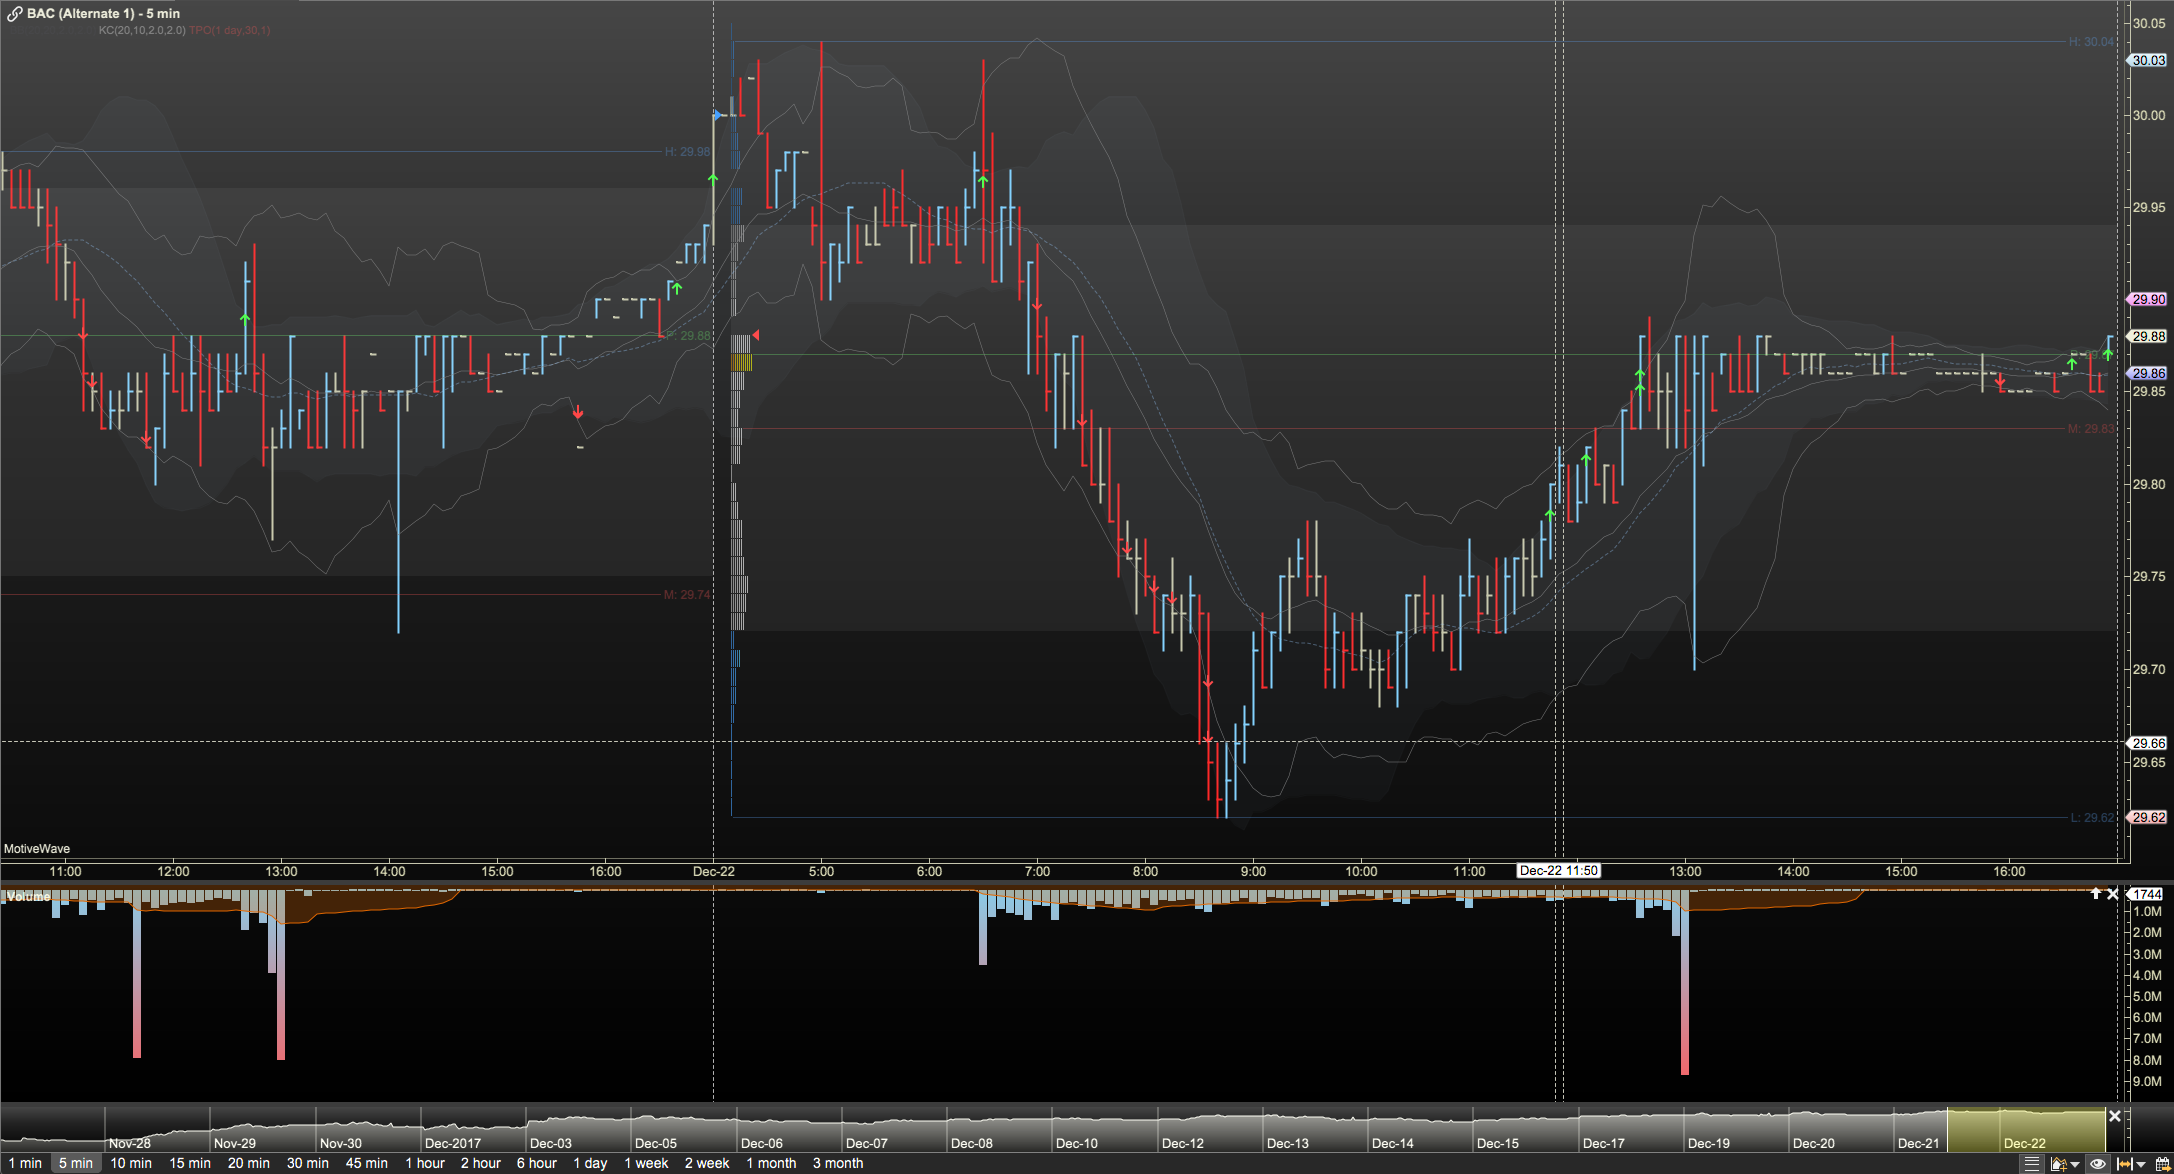Viewport: 2174px width, 1174px height.
Task: Click the highlighted Dec-22 range in overview
Action: [2026, 1131]
